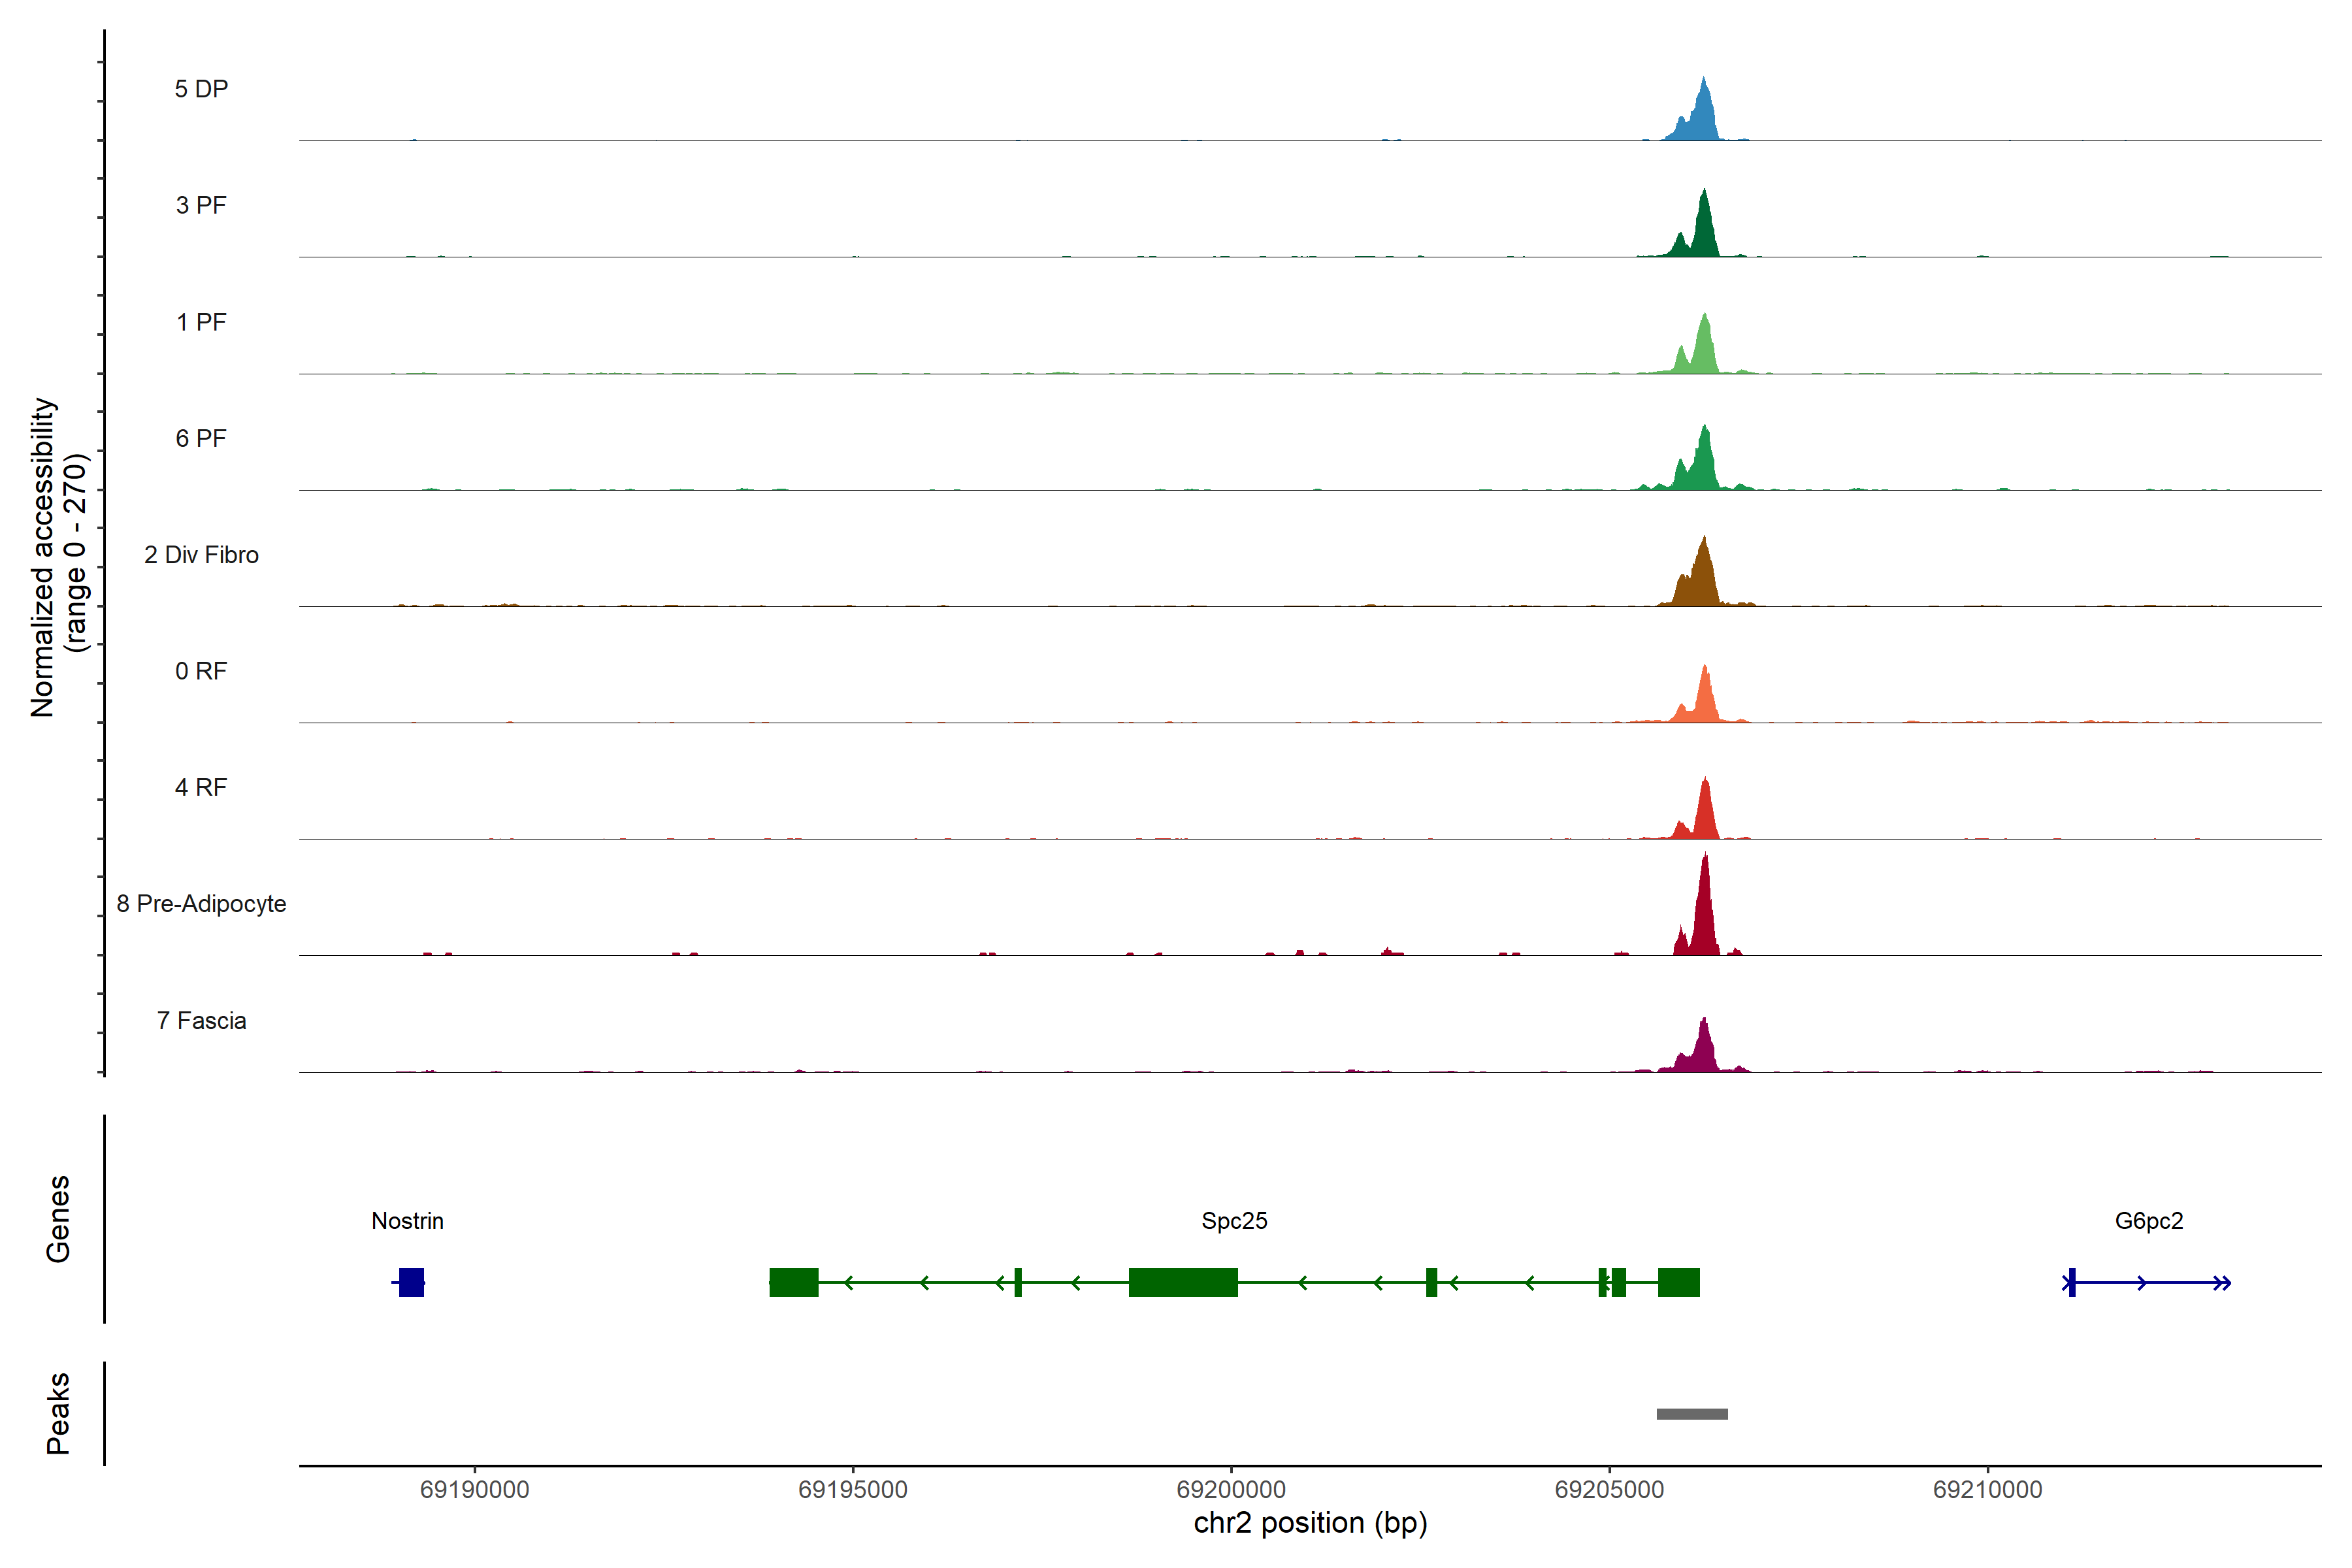Click the 69200000 axis tick label
Screen dimensions: 2352x1568
pyautogui.click(x=1231, y=1489)
